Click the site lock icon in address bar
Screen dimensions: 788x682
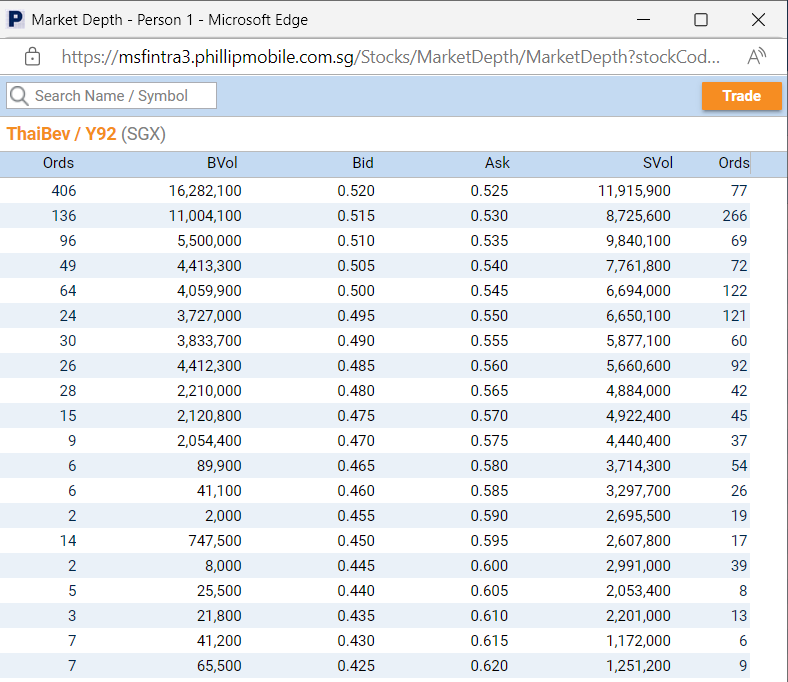pos(33,57)
